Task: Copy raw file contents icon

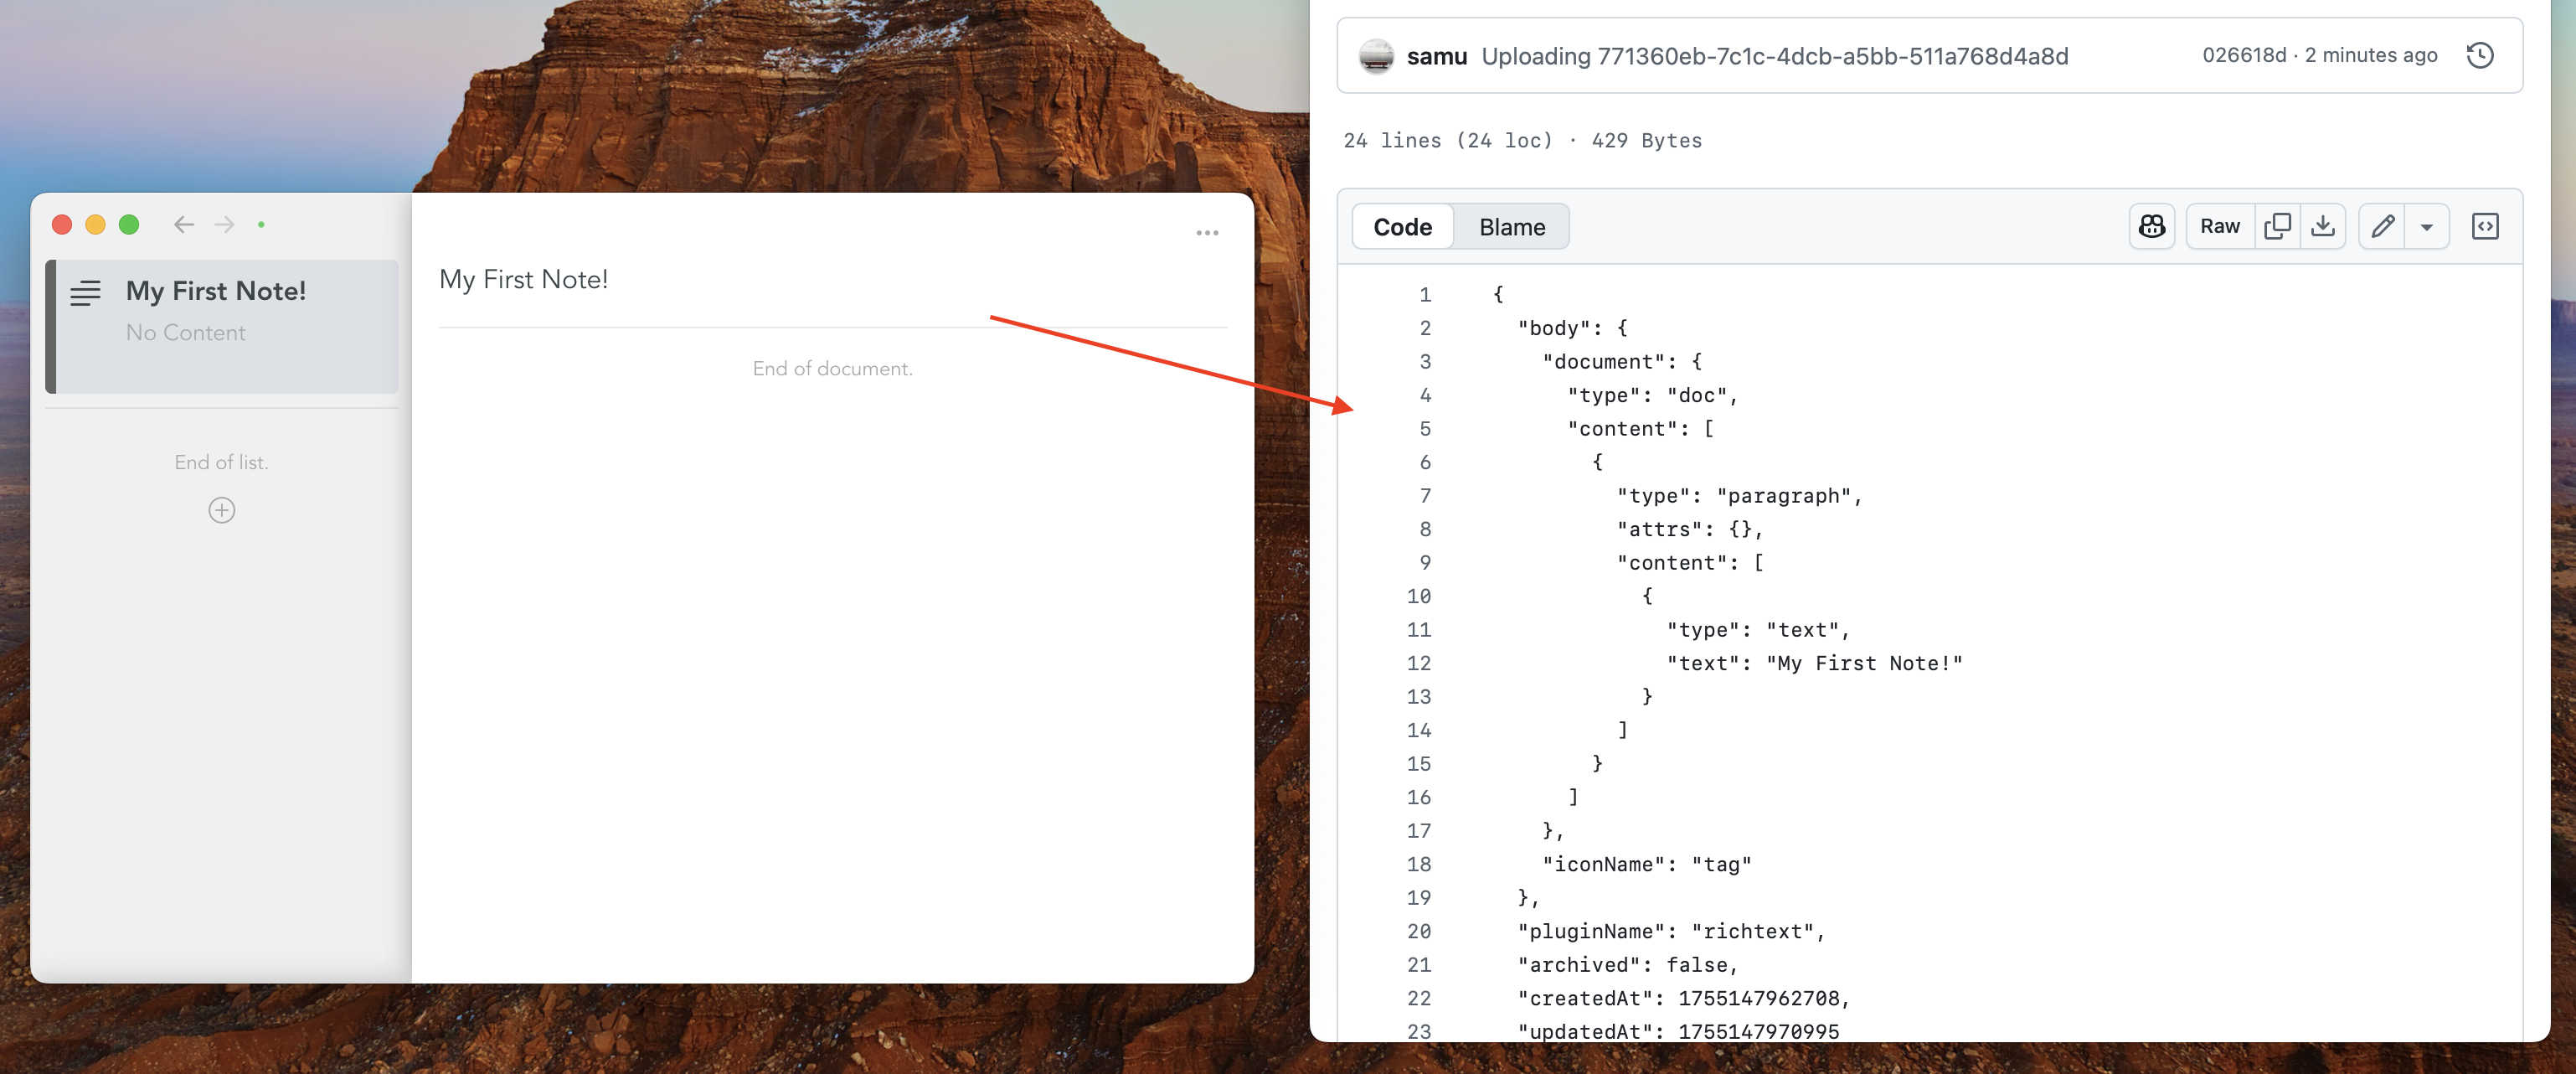Action: pos(2277,227)
